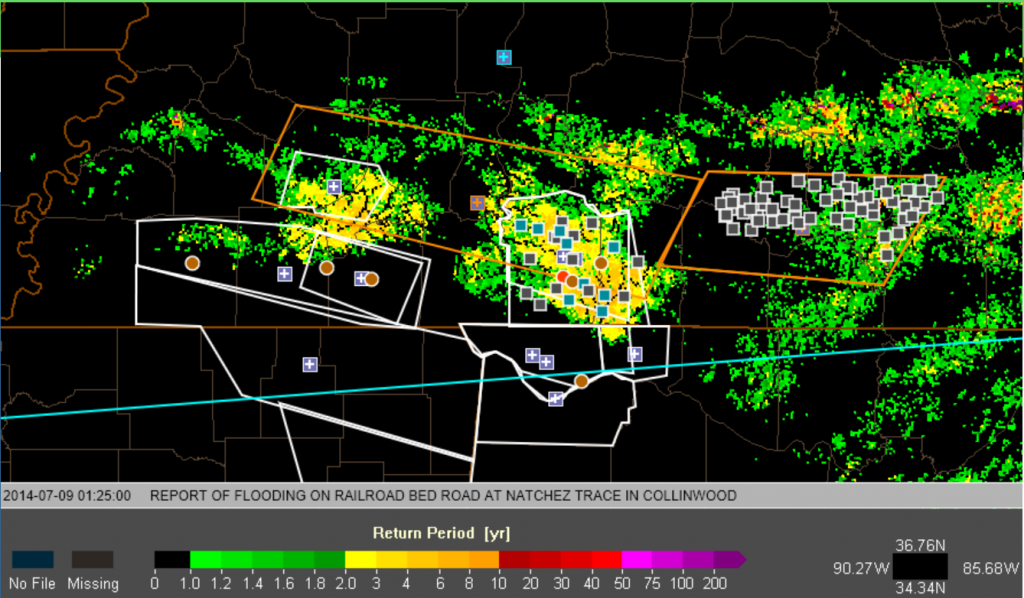The height and width of the screenshot is (598, 1024).
Task: Select the dark red 10-year color segment
Action: point(511,559)
